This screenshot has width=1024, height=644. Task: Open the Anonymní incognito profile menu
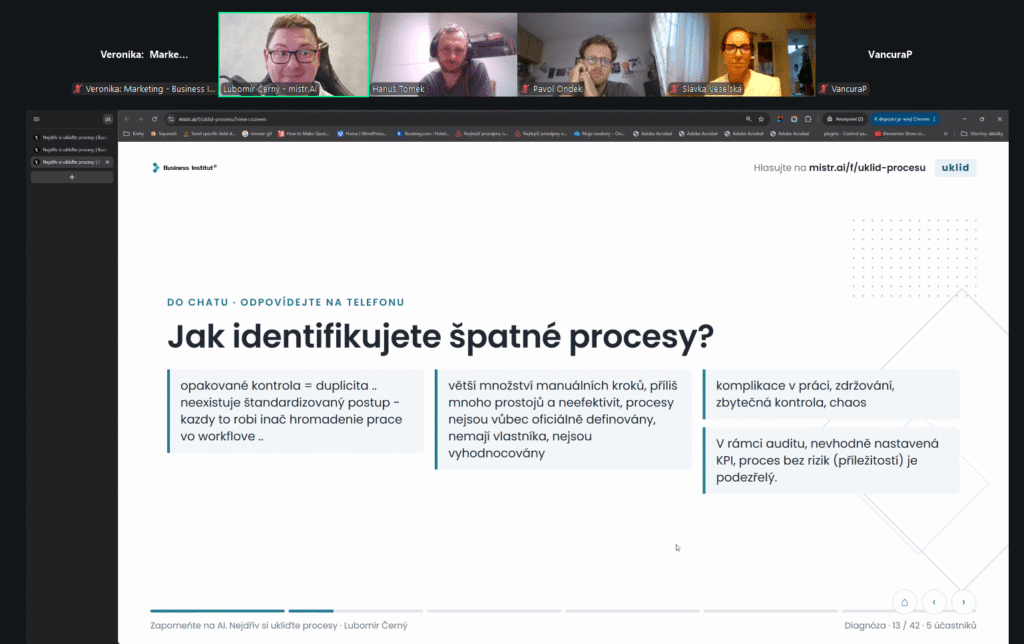click(844, 119)
